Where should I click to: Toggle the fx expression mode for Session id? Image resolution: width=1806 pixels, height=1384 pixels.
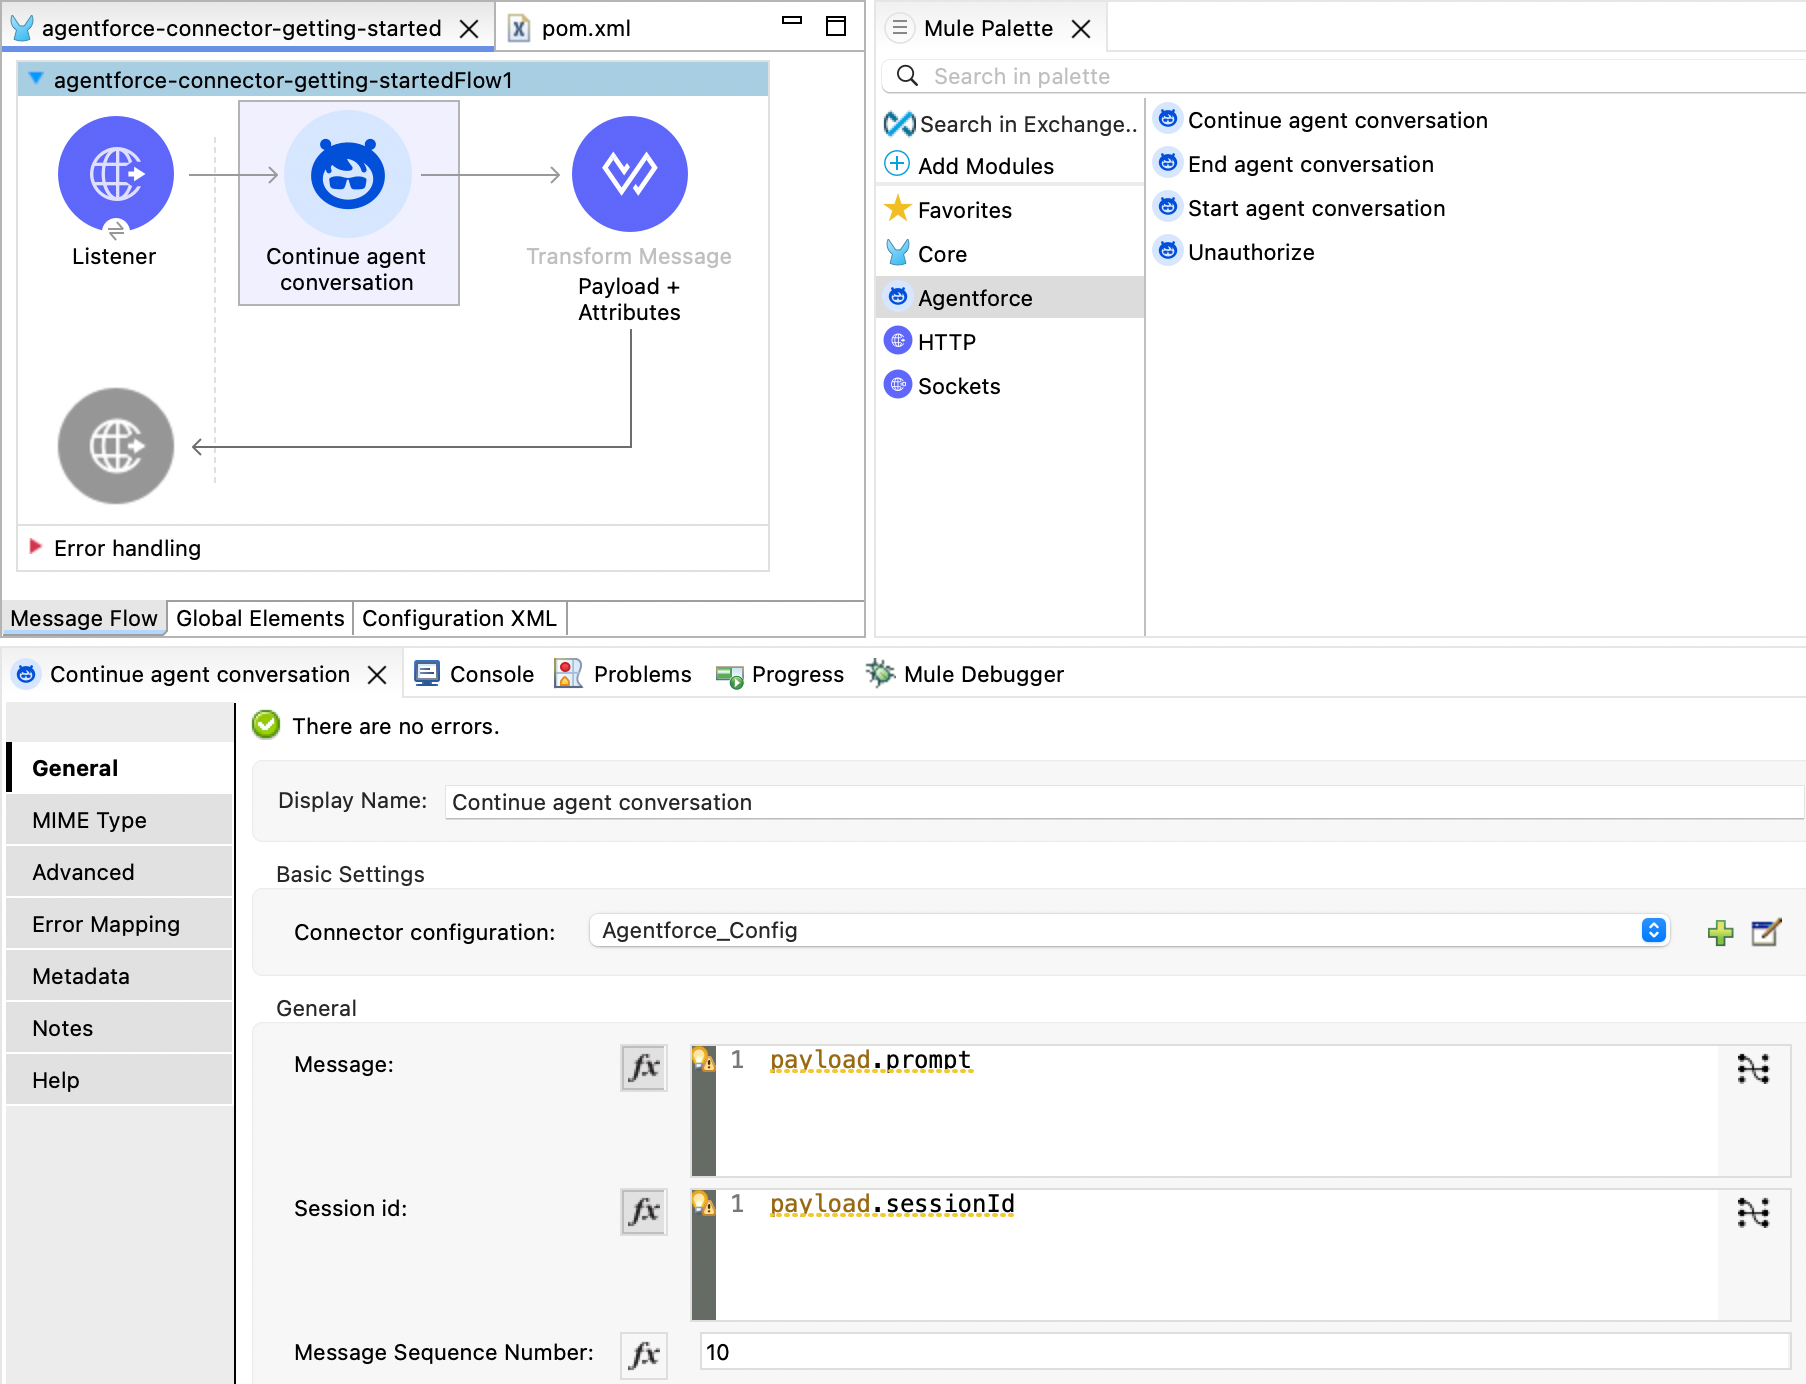click(643, 1211)
